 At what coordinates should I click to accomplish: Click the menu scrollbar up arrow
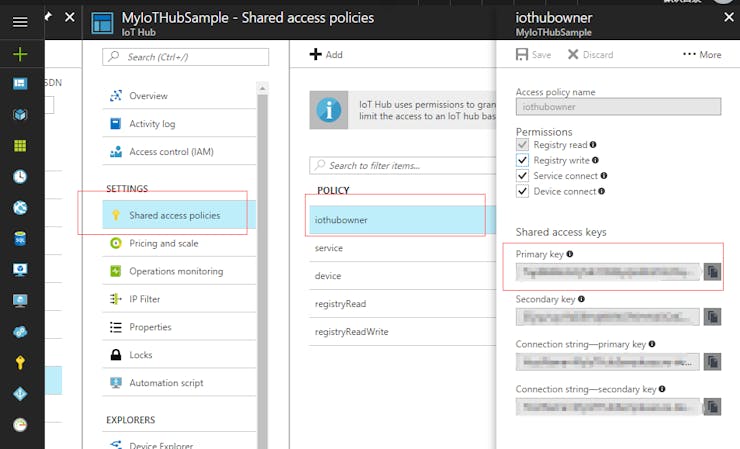262,88
